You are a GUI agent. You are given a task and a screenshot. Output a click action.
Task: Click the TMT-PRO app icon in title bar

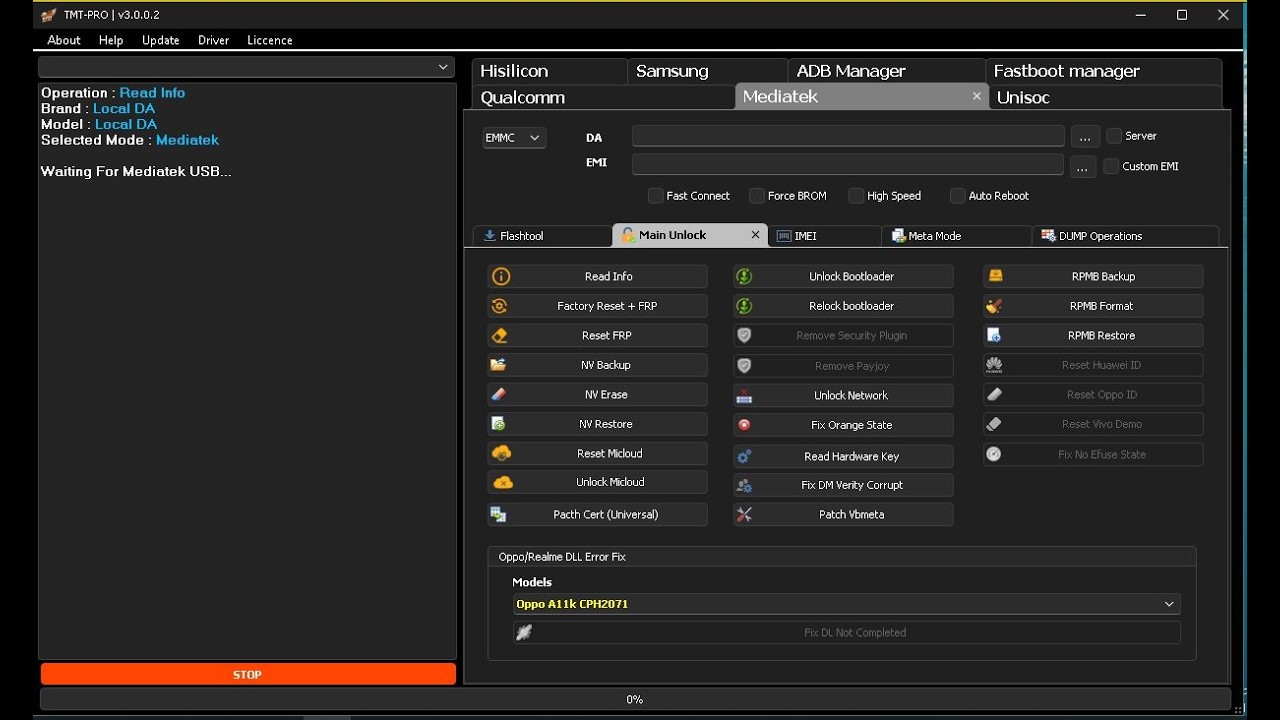[49, 15]
